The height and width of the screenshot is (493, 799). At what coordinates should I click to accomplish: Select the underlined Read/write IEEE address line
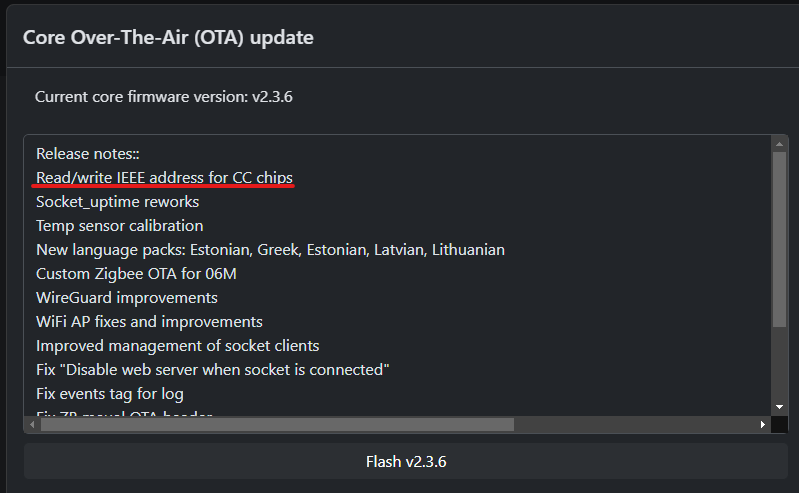[x=164, y=178]
